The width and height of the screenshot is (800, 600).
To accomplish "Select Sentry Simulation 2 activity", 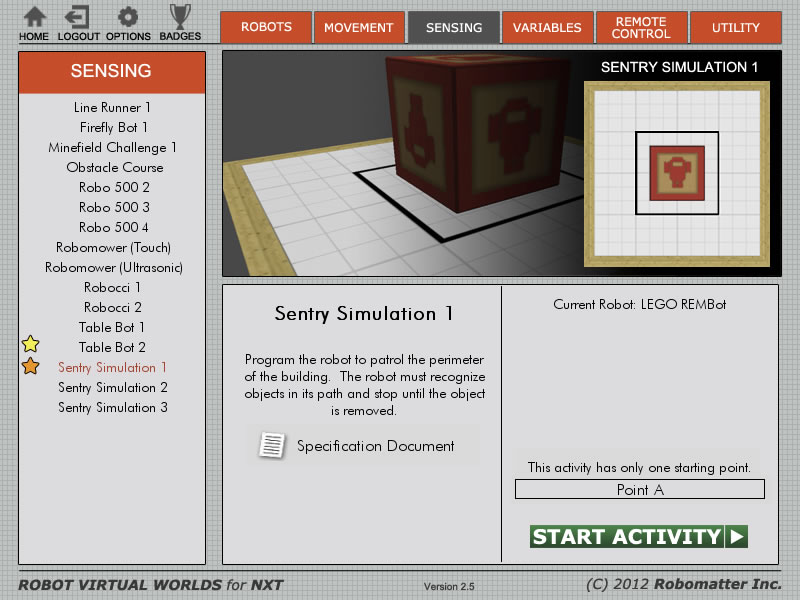I will coord(113,387).
